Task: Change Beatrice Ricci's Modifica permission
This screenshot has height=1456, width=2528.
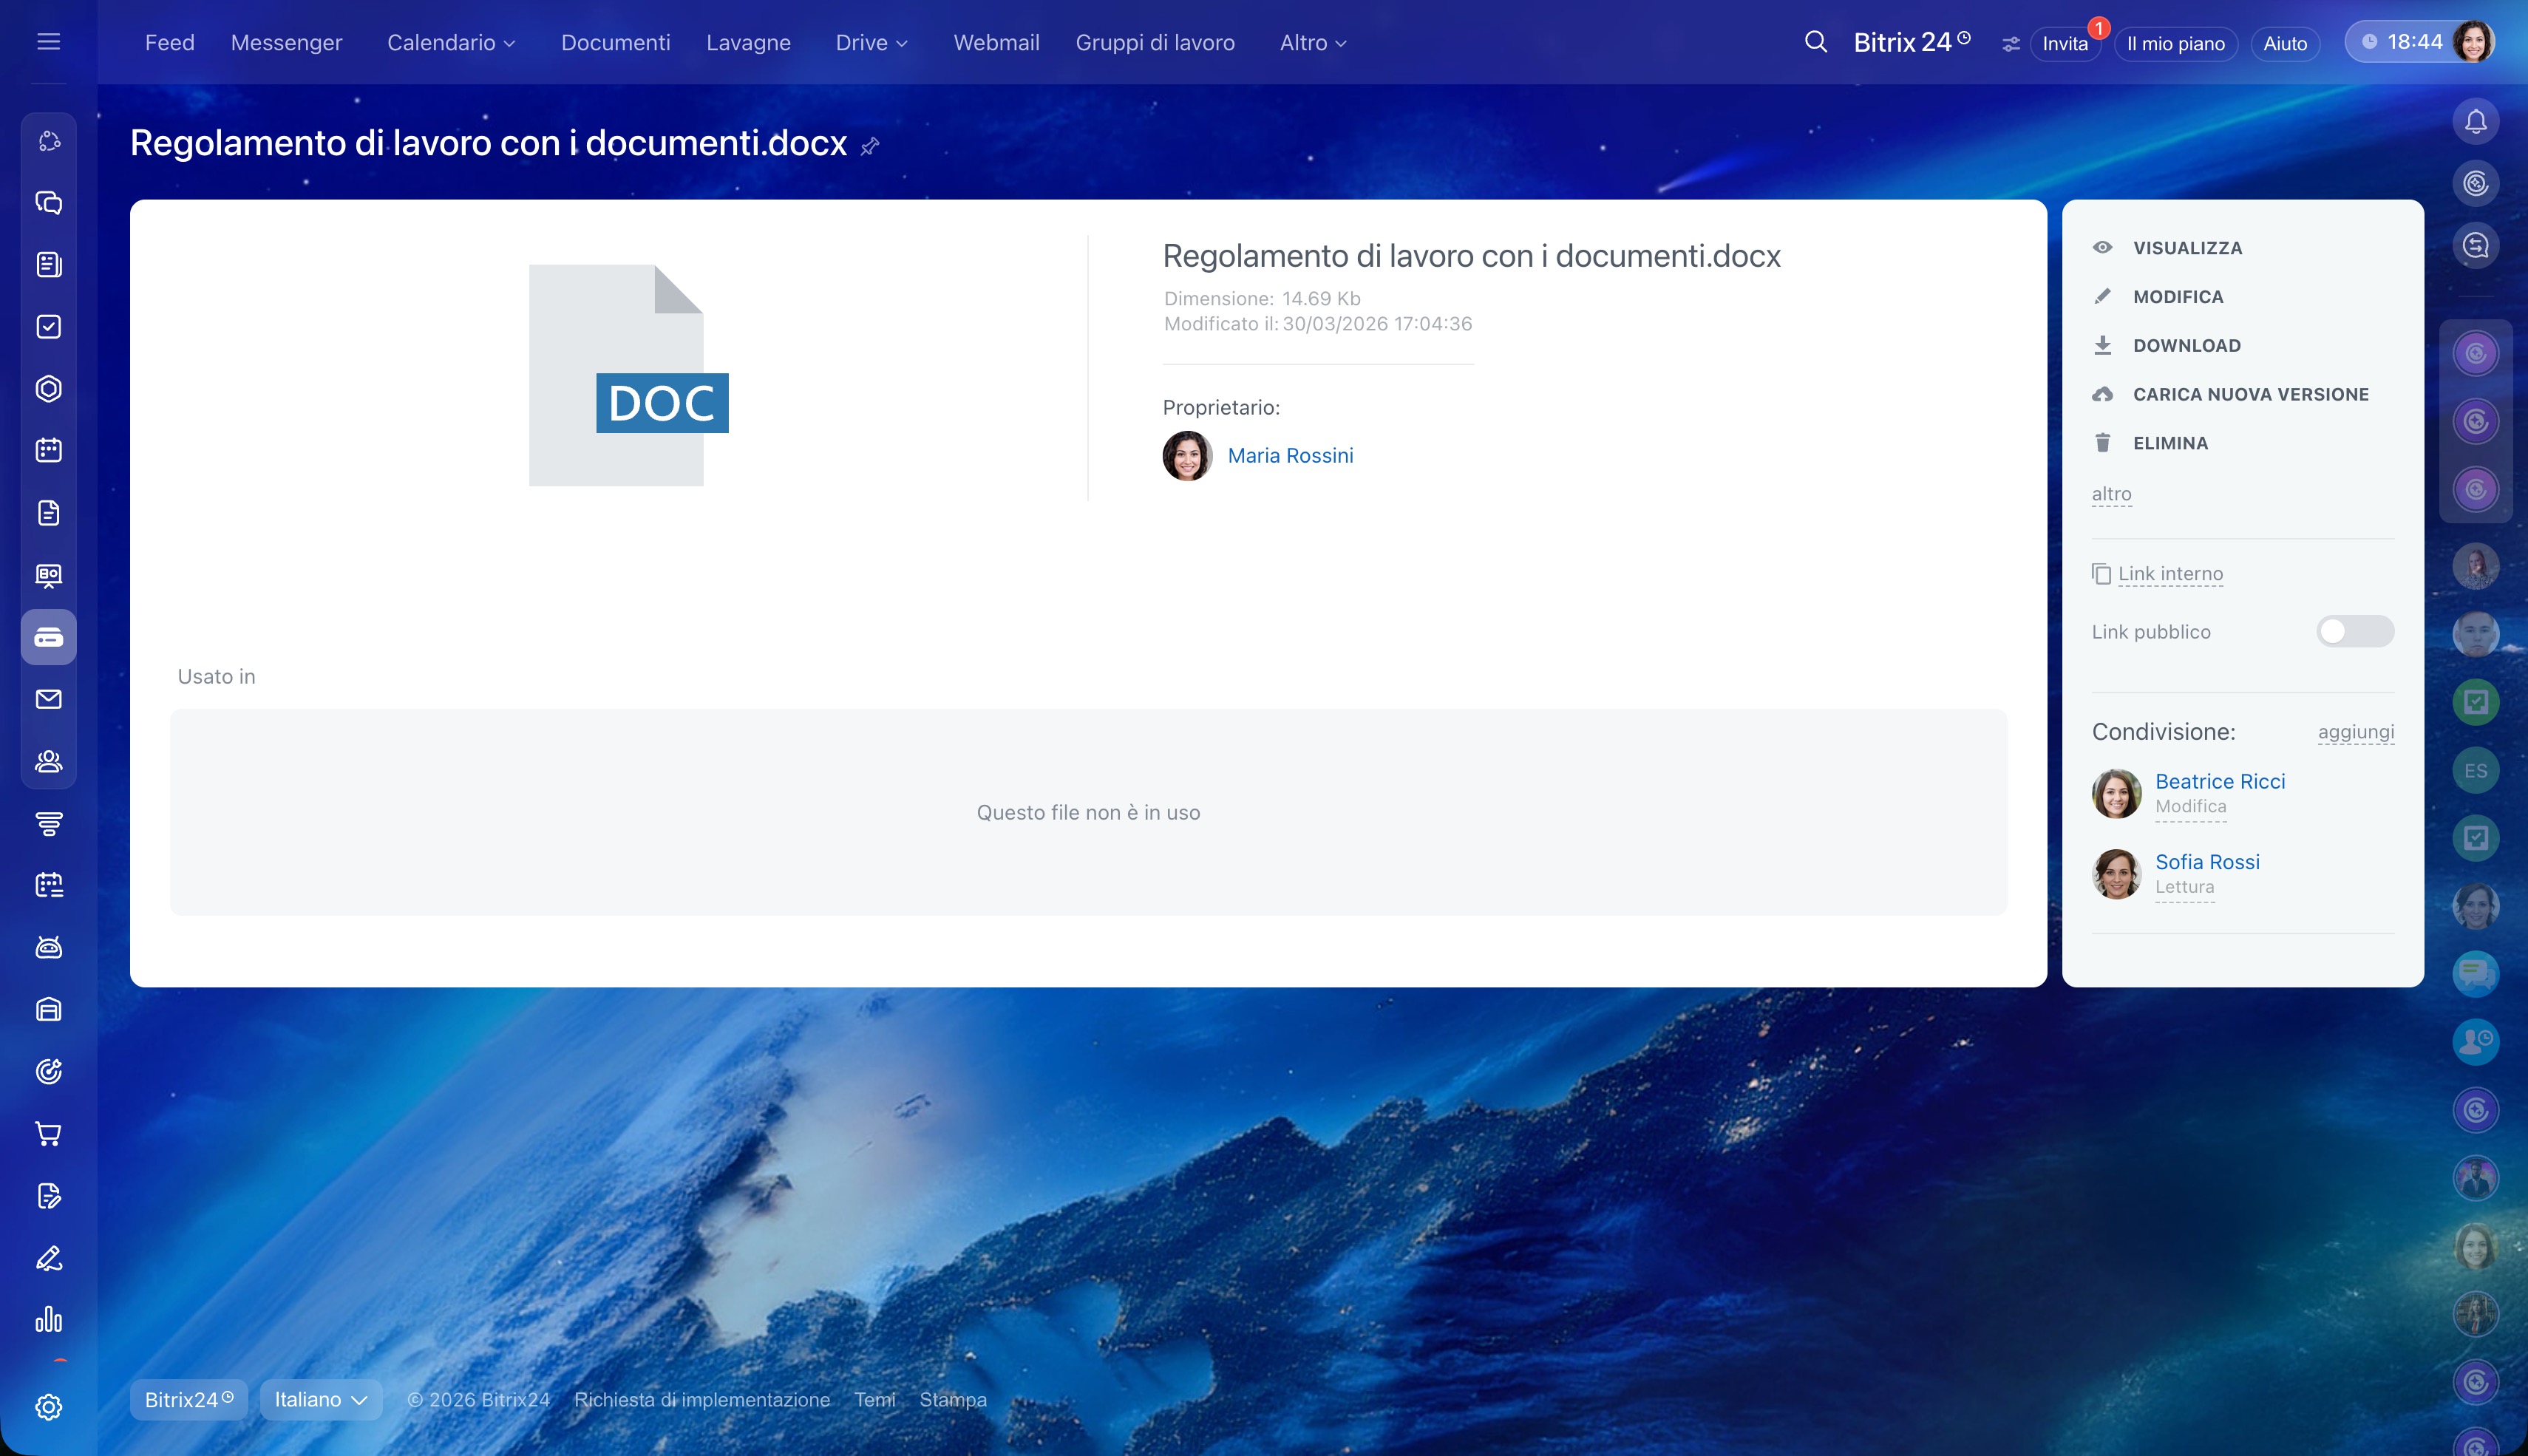Action: 2190,806
